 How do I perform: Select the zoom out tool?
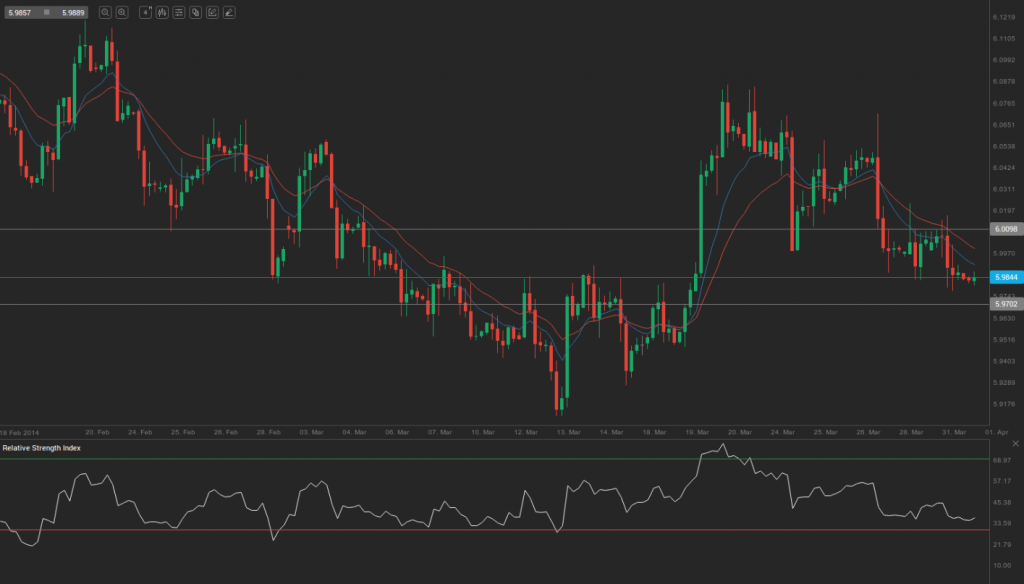click(x=106, y=13)
